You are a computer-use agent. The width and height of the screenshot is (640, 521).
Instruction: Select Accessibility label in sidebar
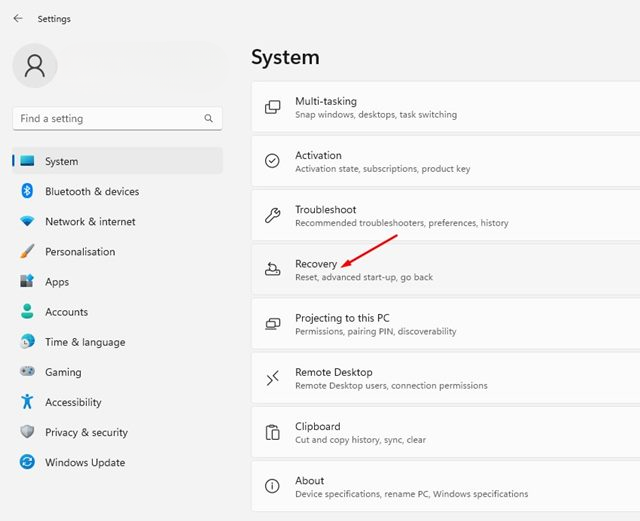click(73, 403)
